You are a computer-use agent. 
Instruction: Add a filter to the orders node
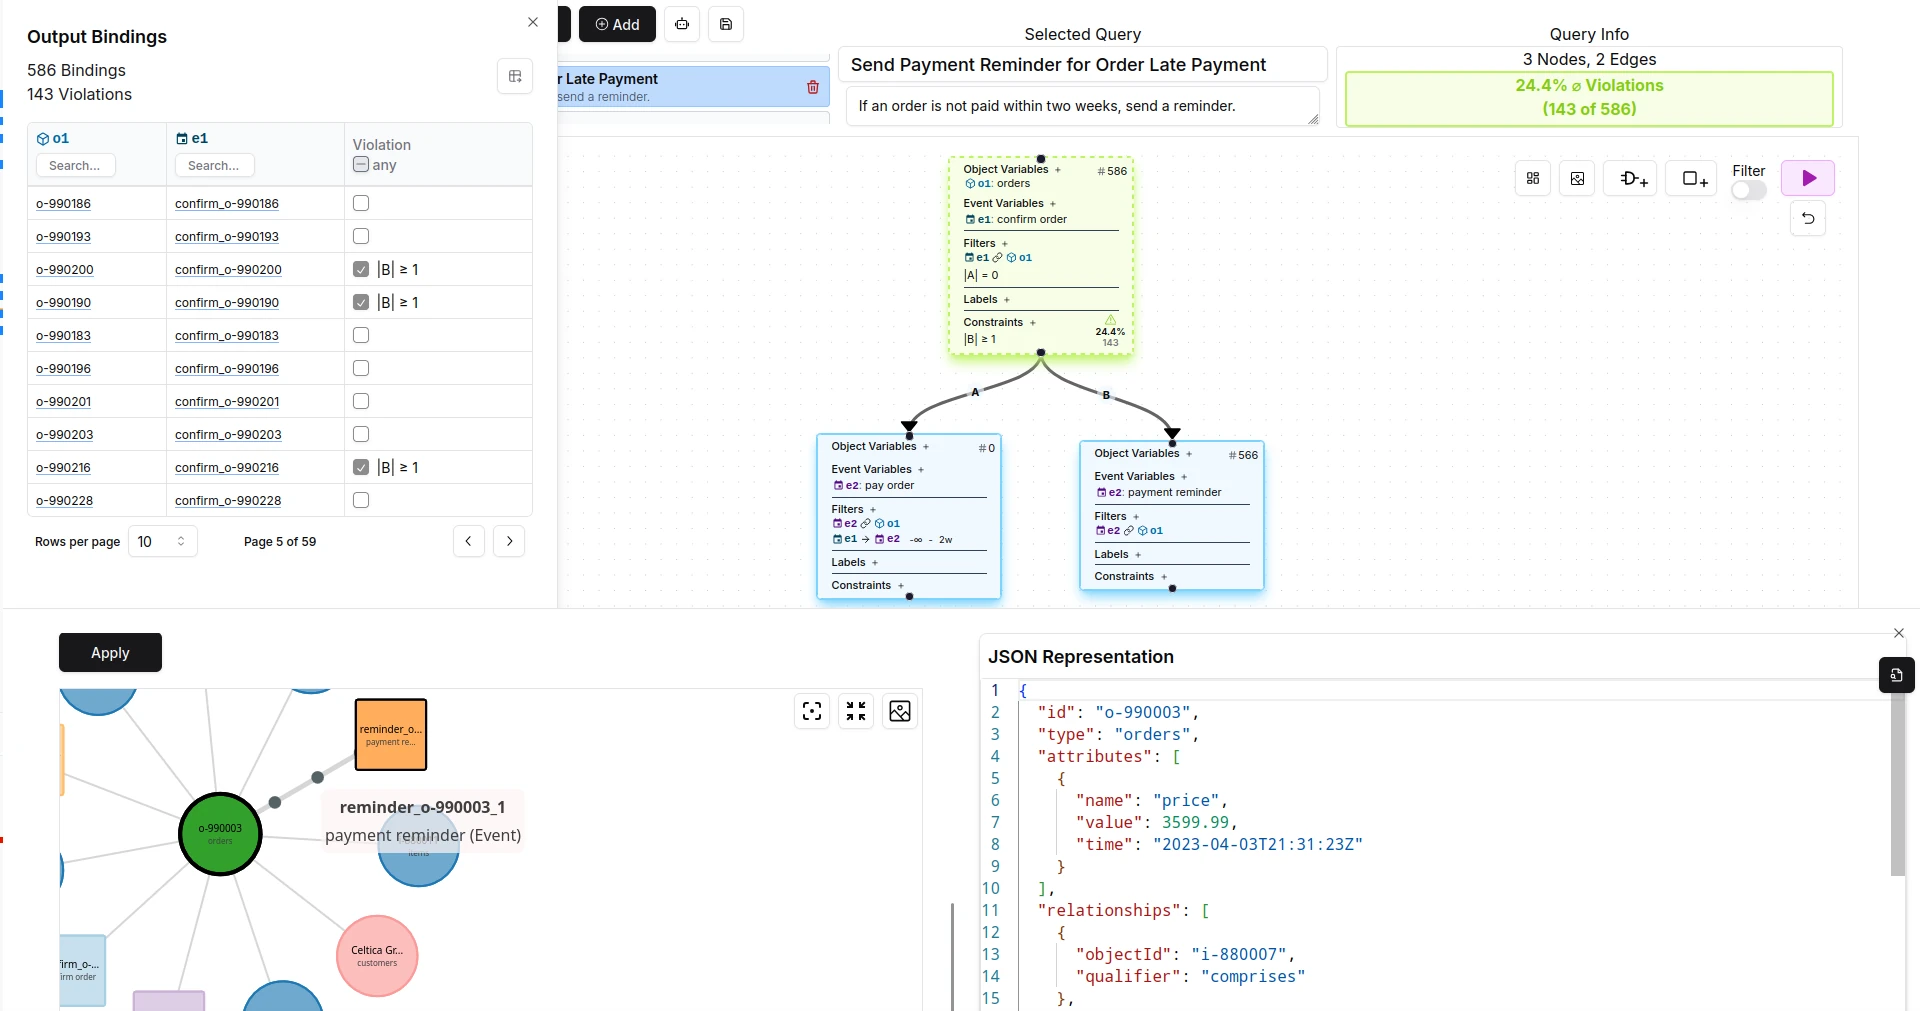pyautogui.click(x=1005, y=244)
